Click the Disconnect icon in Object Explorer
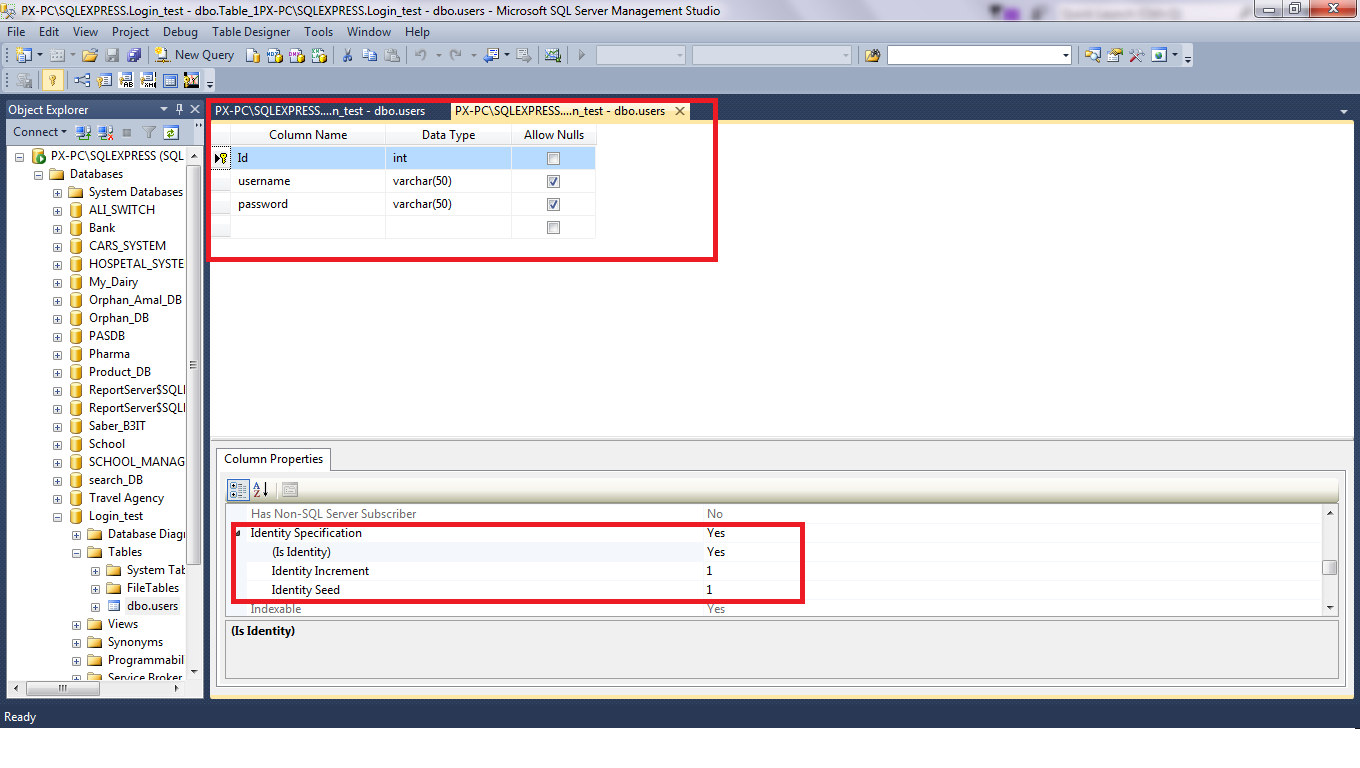Image resolution: width=1360 pixels, height=768 pixels. pyautogui.click(x=106, y=132)
